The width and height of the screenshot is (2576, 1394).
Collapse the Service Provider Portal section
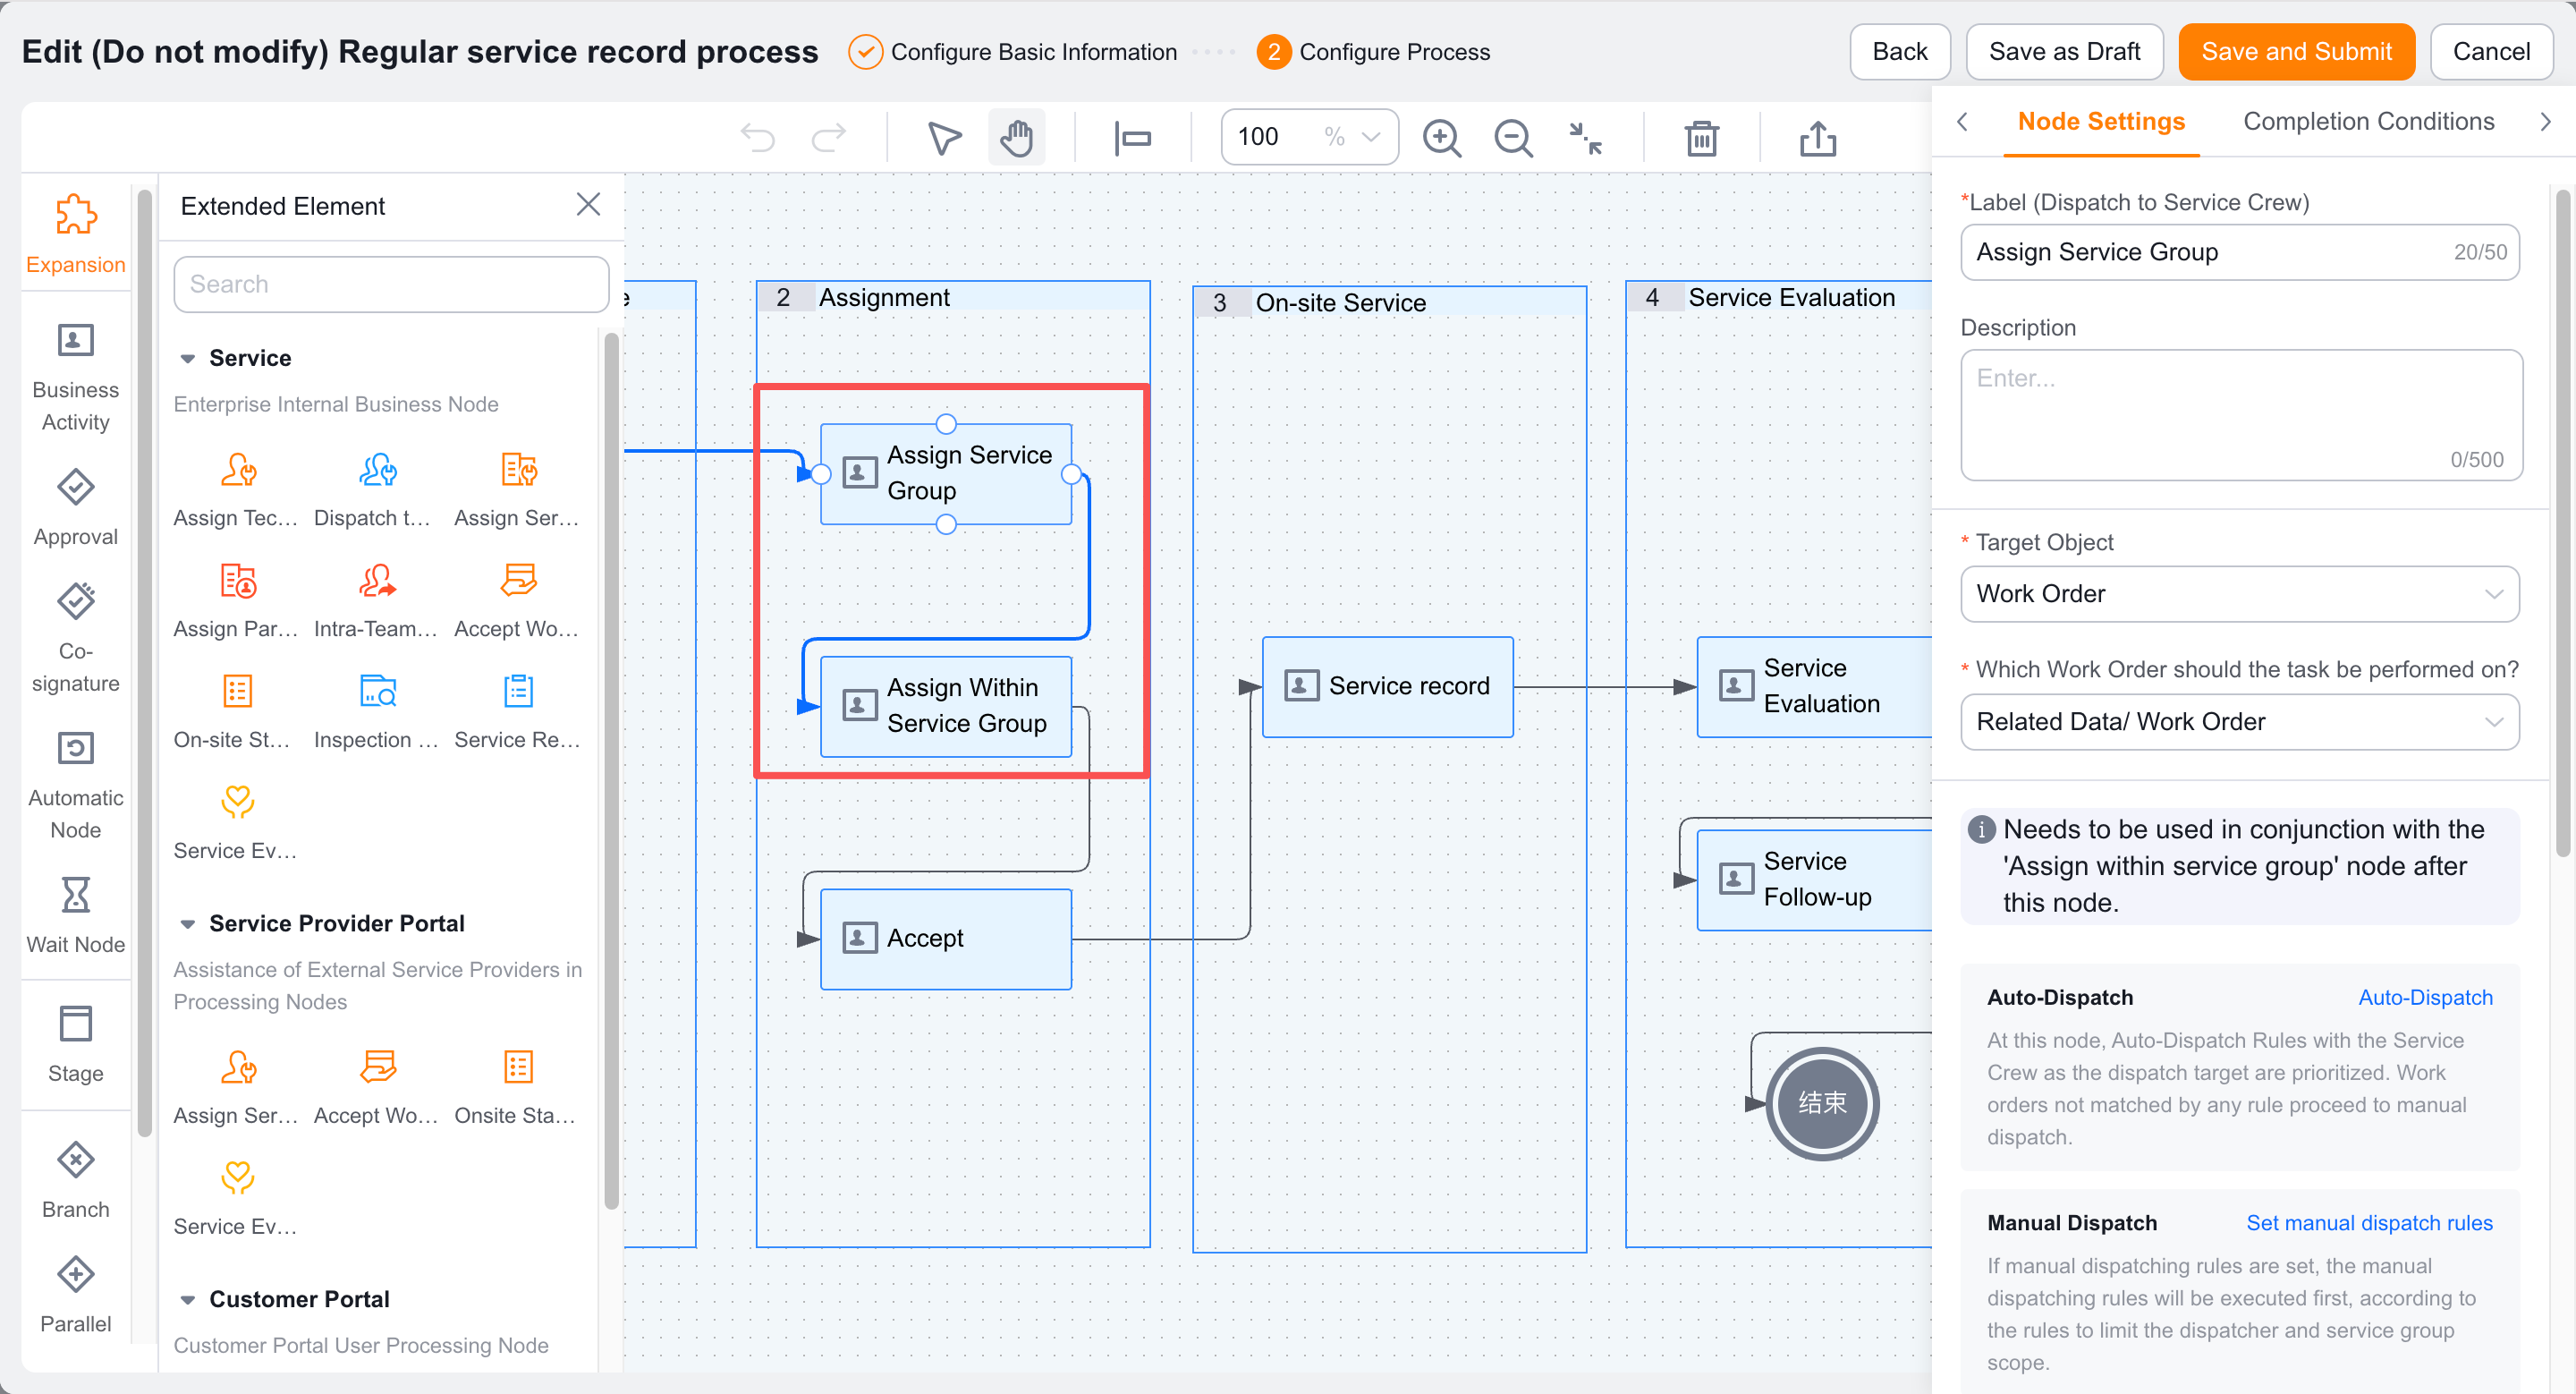coord(187,924)
